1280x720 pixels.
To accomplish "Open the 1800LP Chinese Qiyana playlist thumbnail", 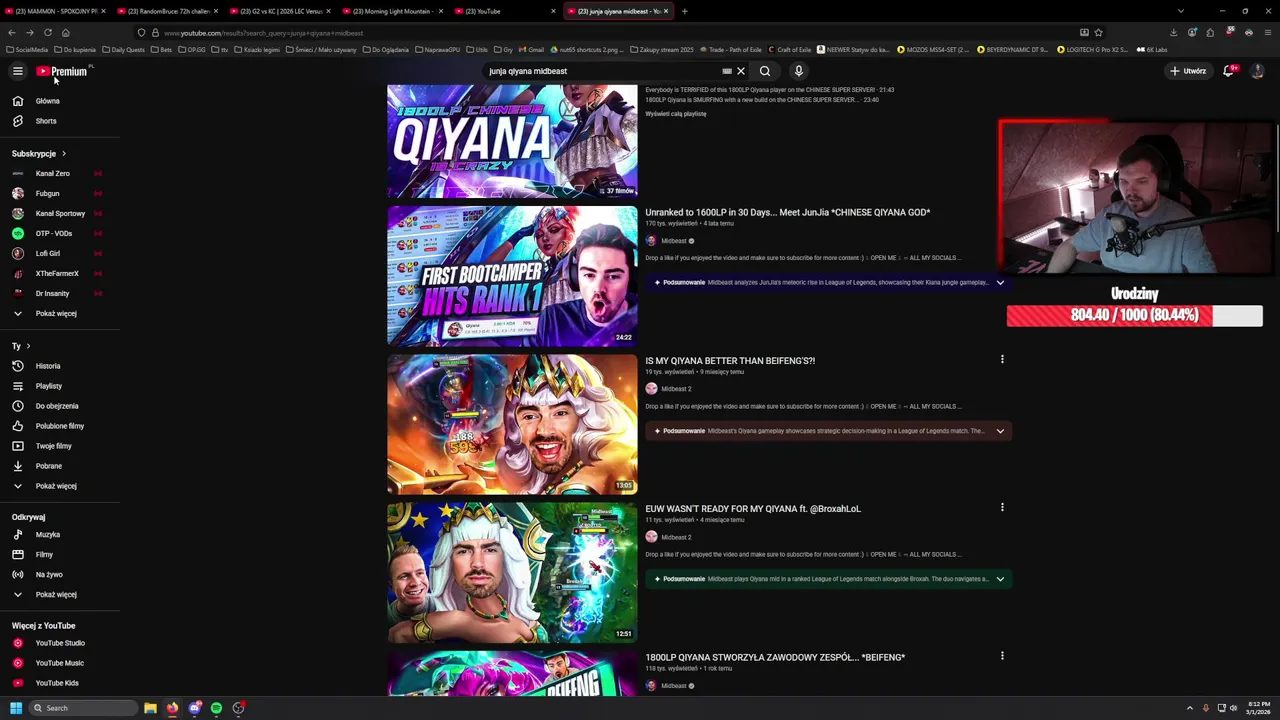I will click(x=512, y=141).
